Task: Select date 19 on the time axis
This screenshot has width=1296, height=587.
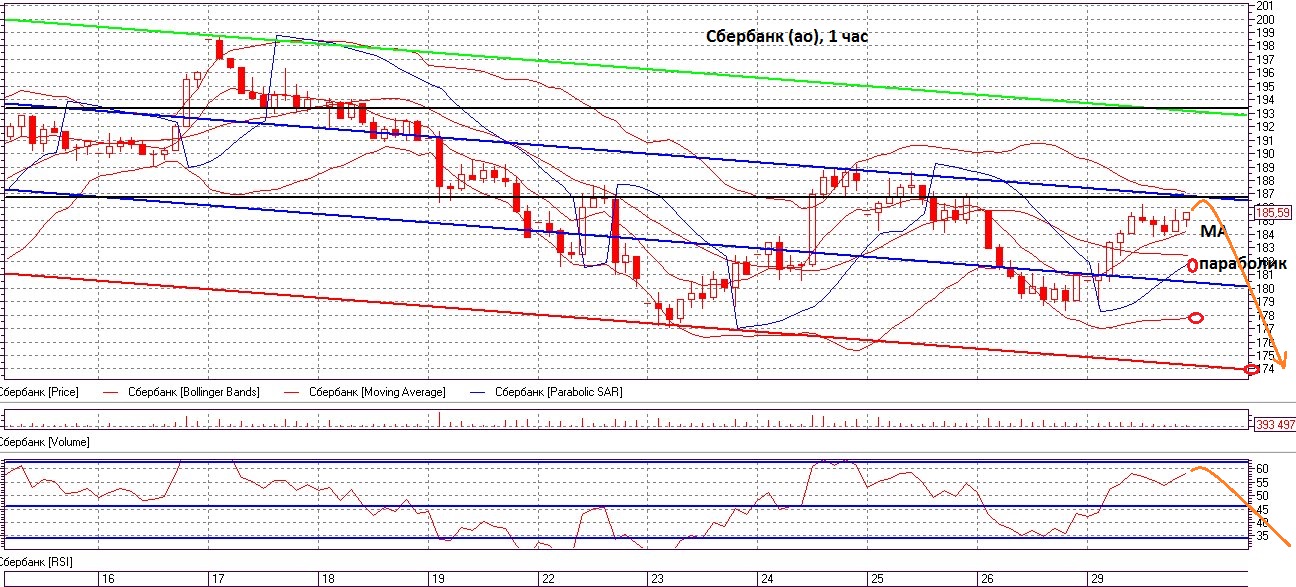Action: point(437,579)
